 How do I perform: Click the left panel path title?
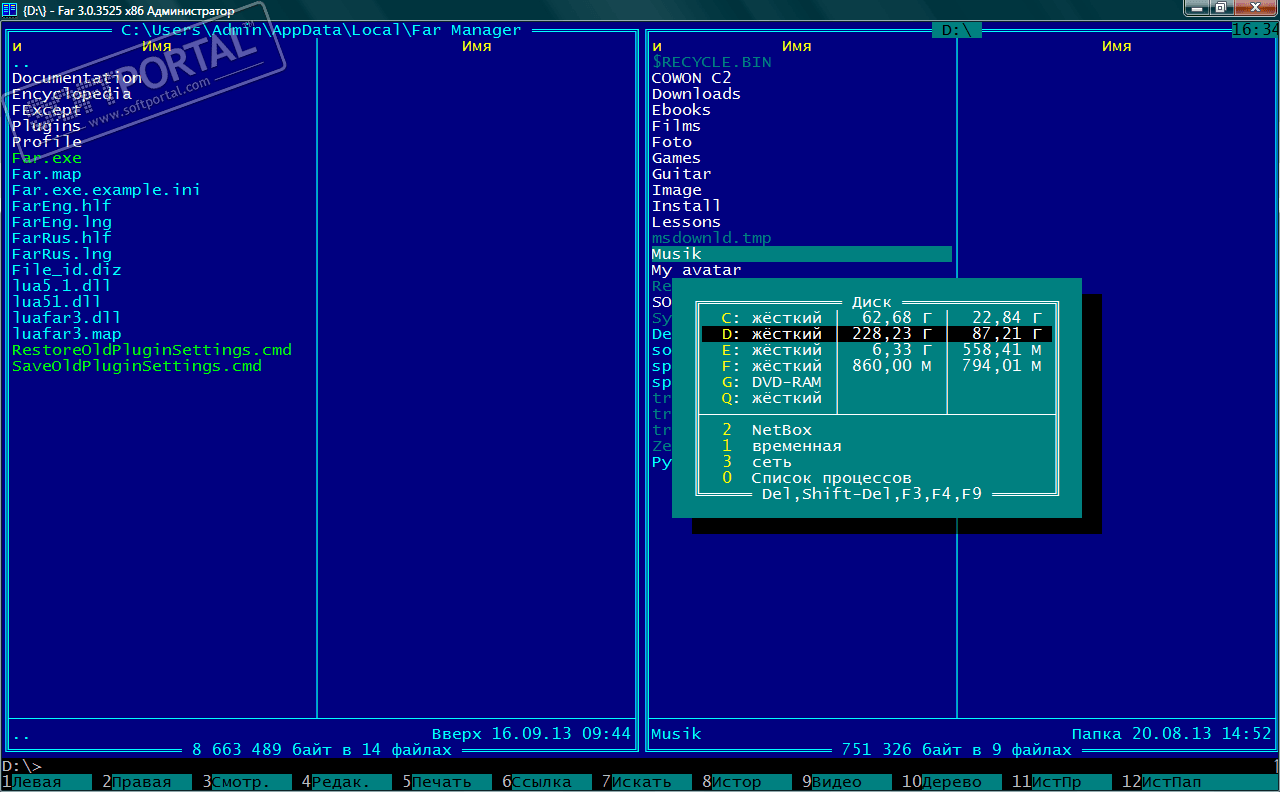(x=322, y=30)
